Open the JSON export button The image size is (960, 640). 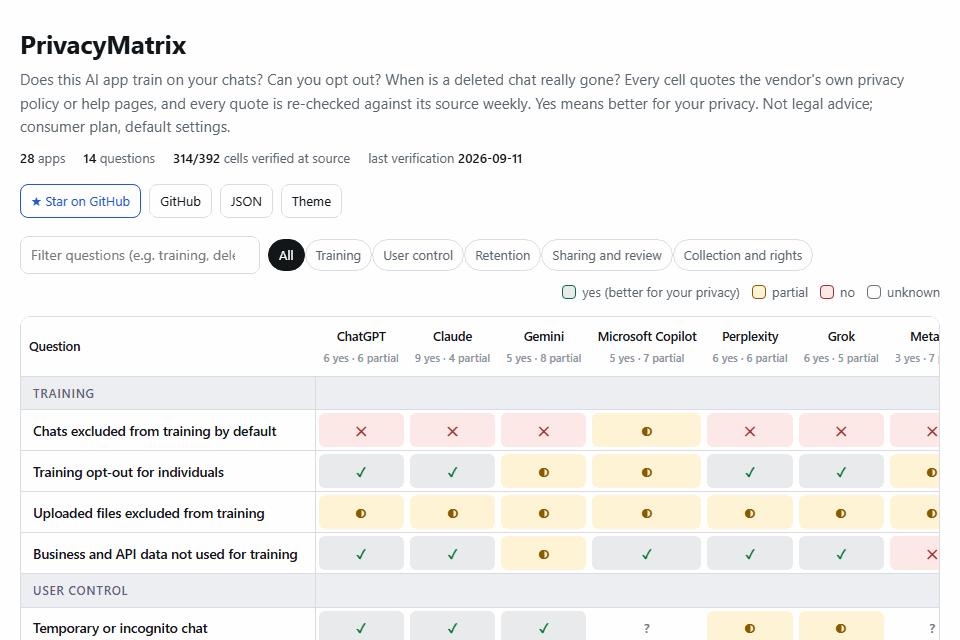246,201
